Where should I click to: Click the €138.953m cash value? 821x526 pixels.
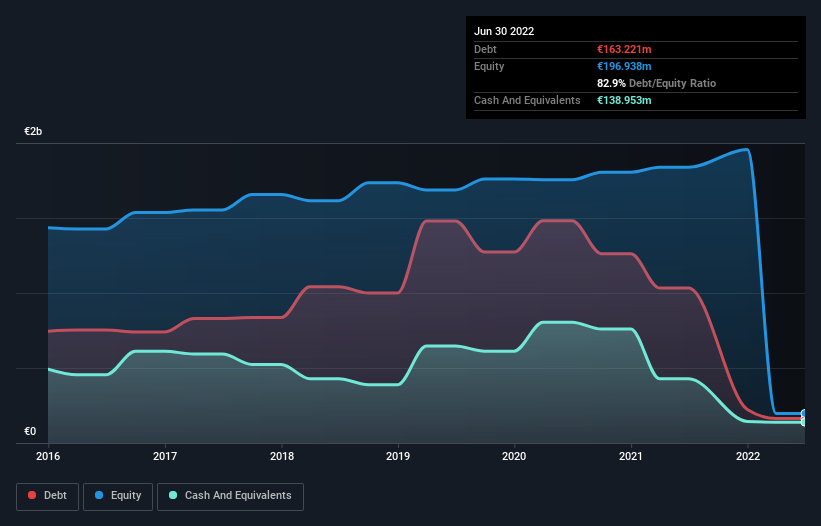click(x=624, y=100)
